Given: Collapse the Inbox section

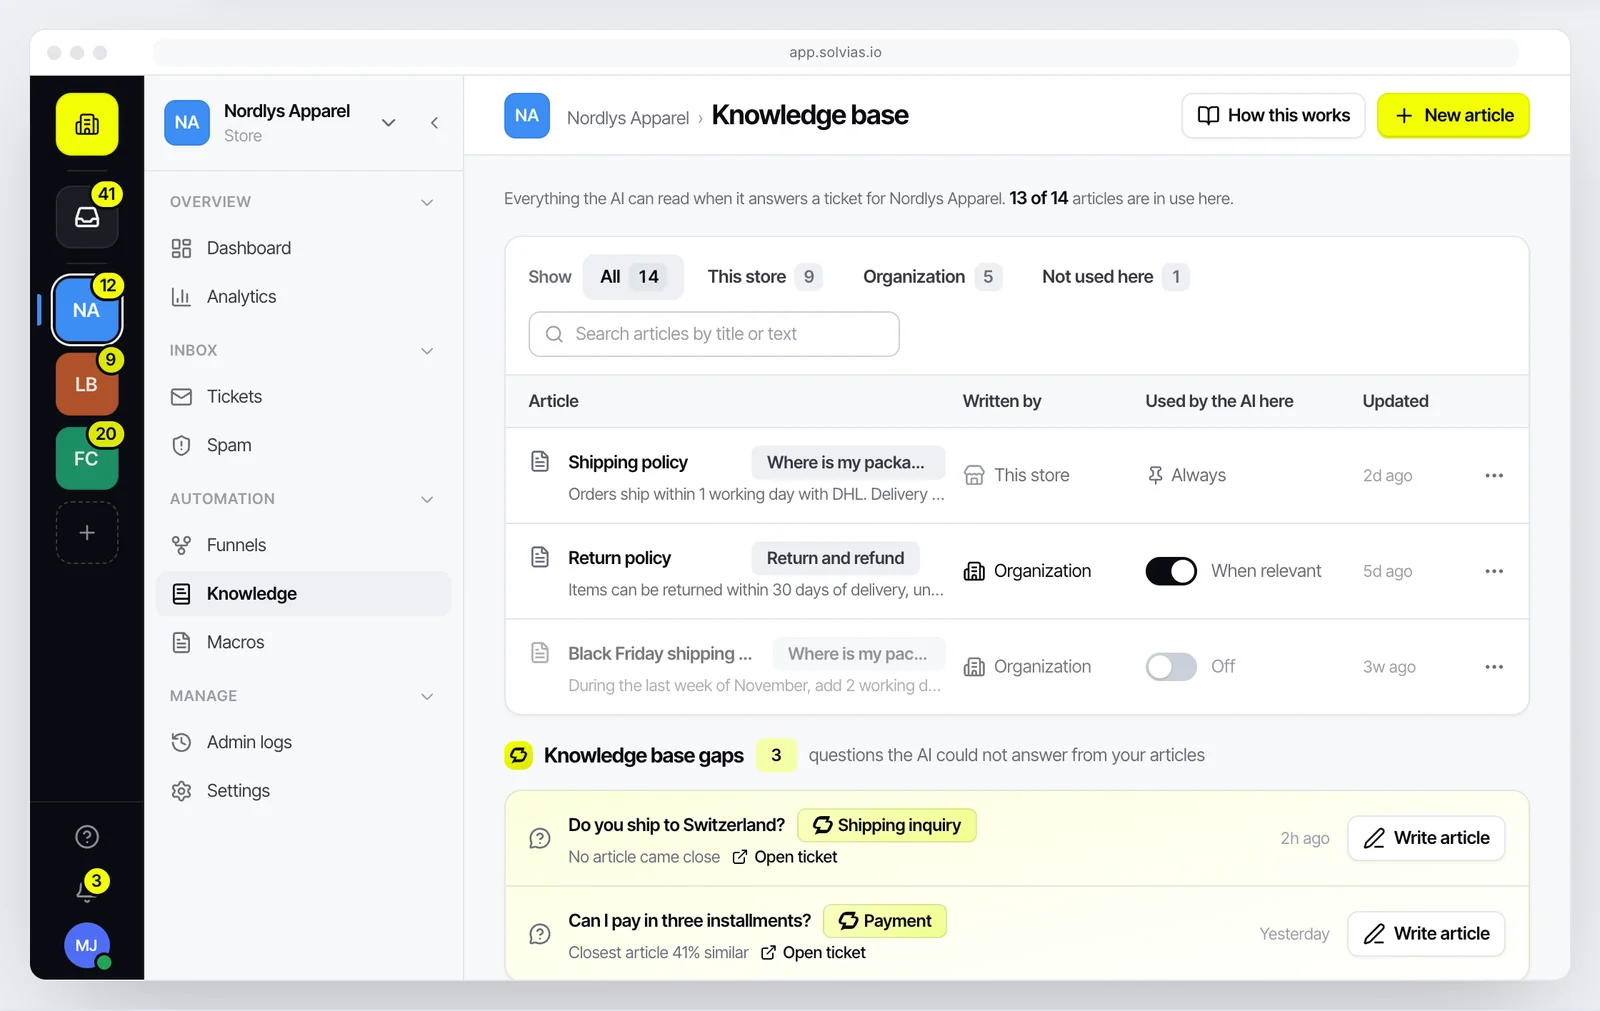Looking at the screenshot, I should coord(427,351).
